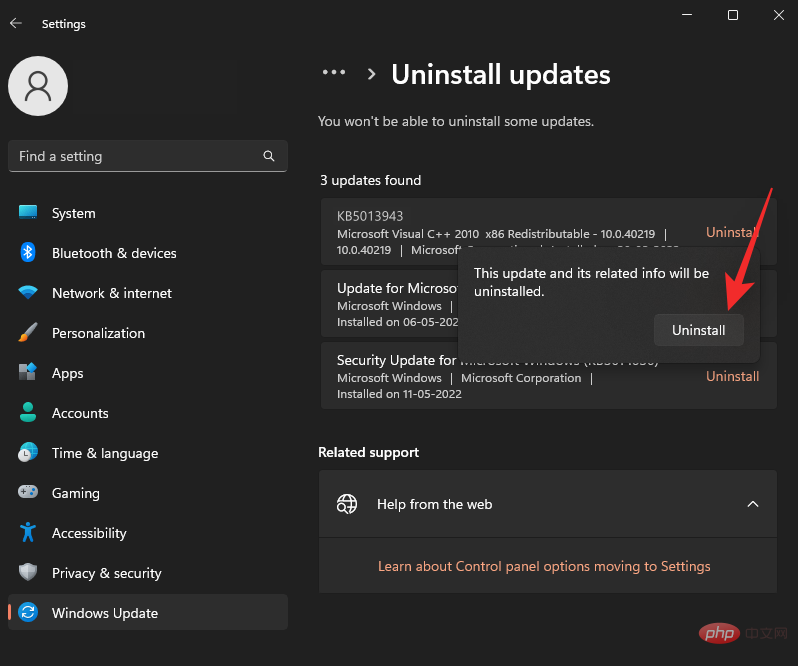
Task: Go back using the back arrow
Action: pos(16,23)
